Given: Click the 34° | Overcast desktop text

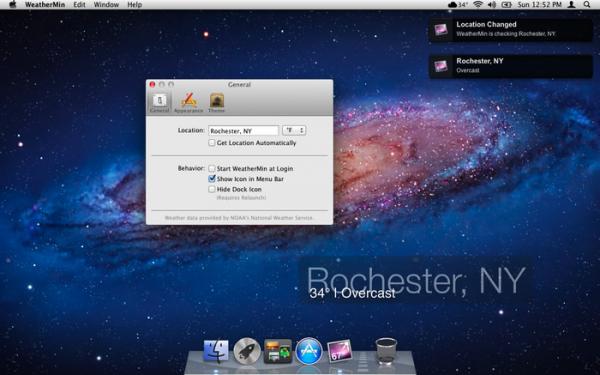Looking at the screenshot, I should click(352, 293).
